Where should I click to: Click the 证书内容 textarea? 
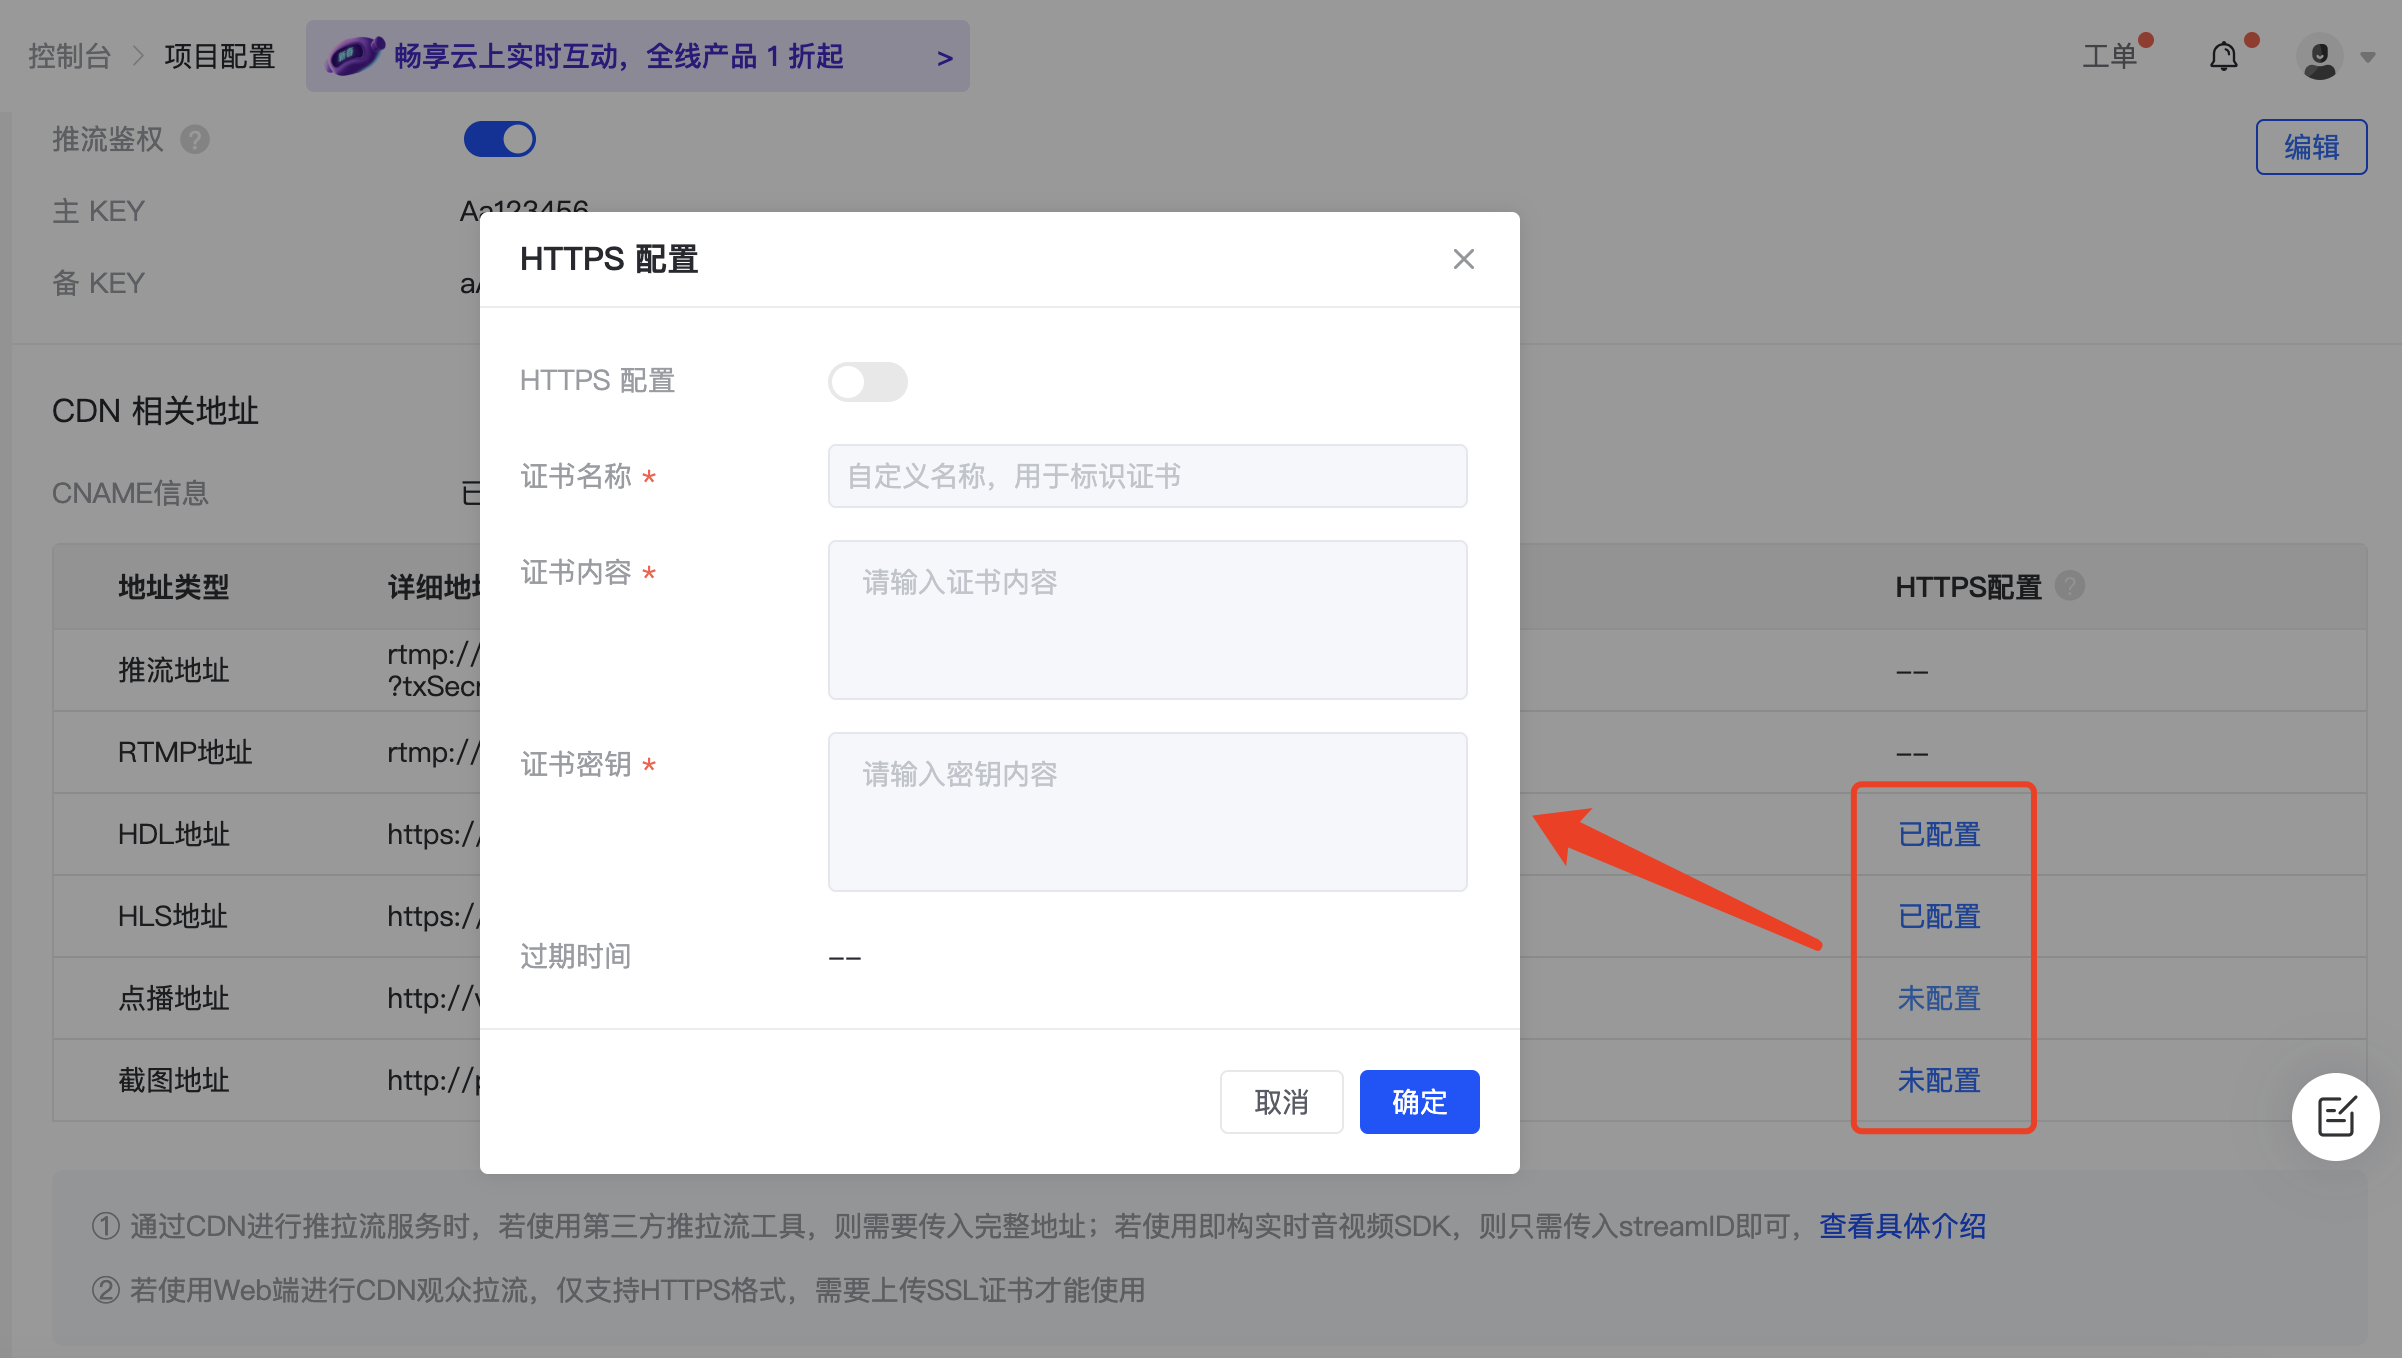[1147, 619]
